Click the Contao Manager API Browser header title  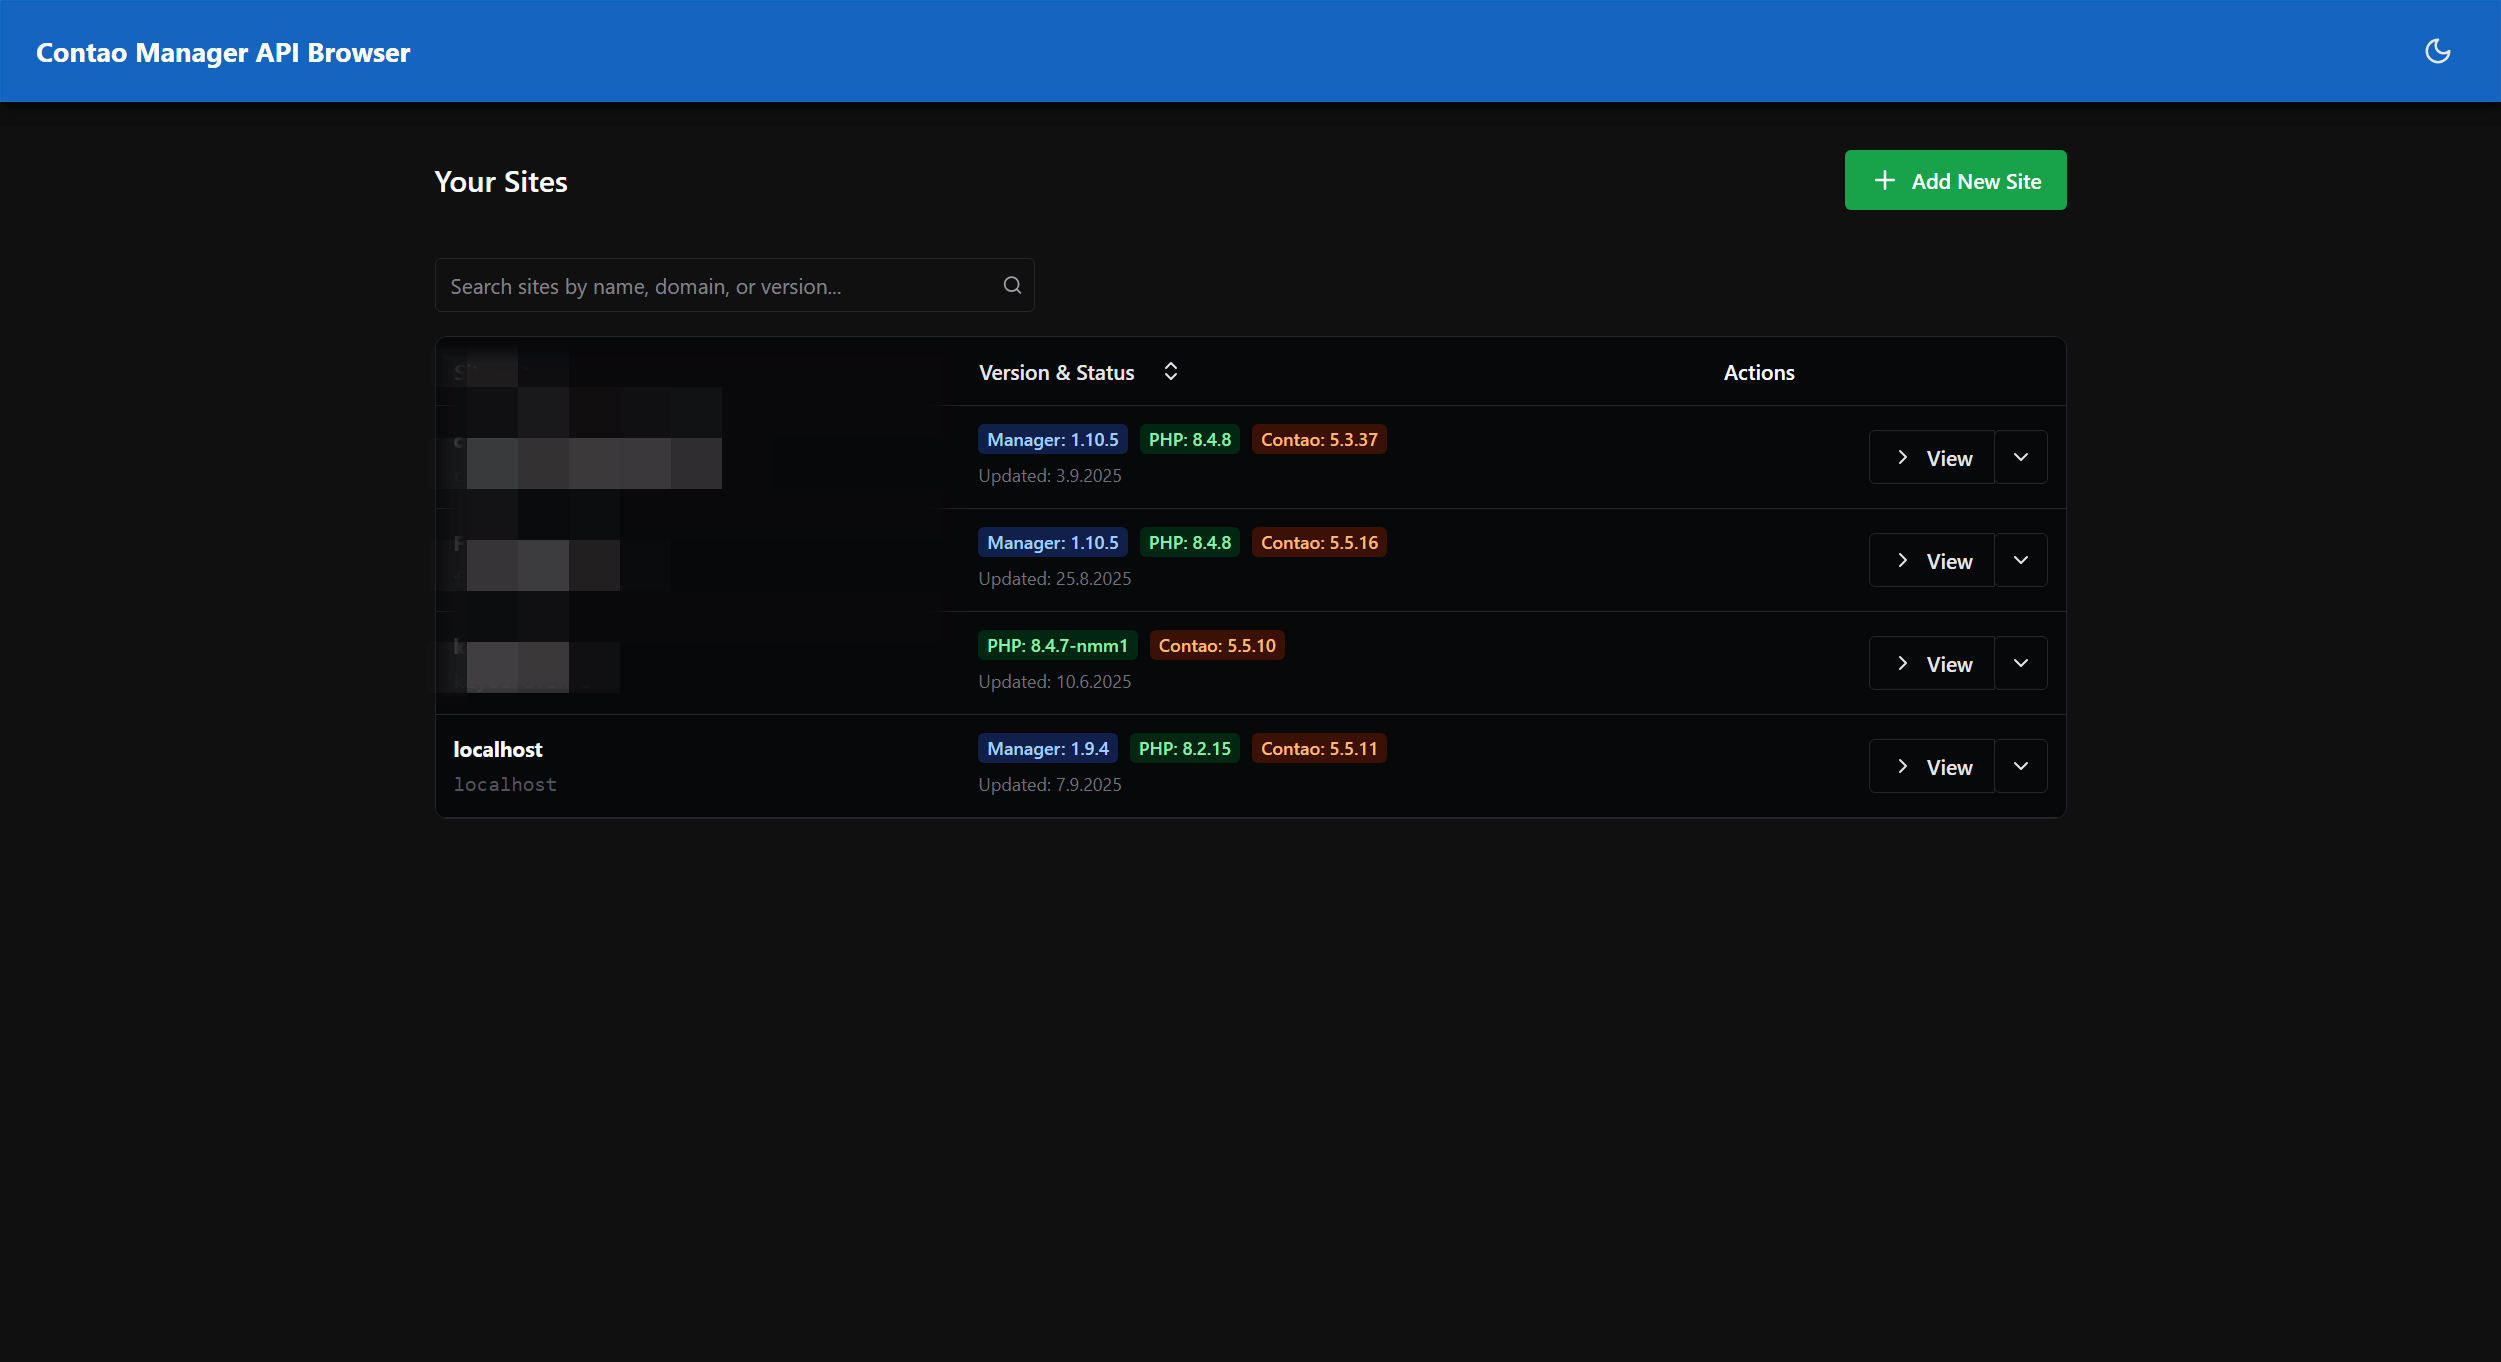pyautogui.click(x=222, y=52)
